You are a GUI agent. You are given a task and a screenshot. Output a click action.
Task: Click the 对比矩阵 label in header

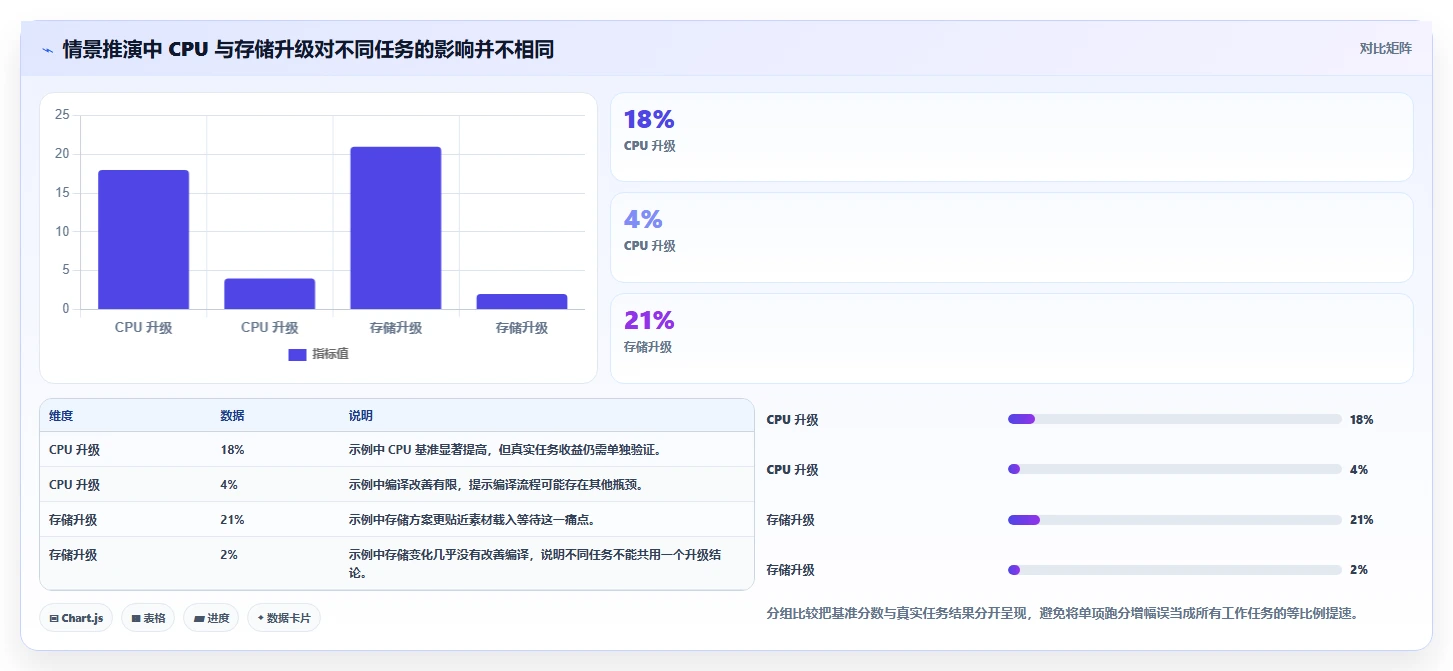coord(1385,48)
